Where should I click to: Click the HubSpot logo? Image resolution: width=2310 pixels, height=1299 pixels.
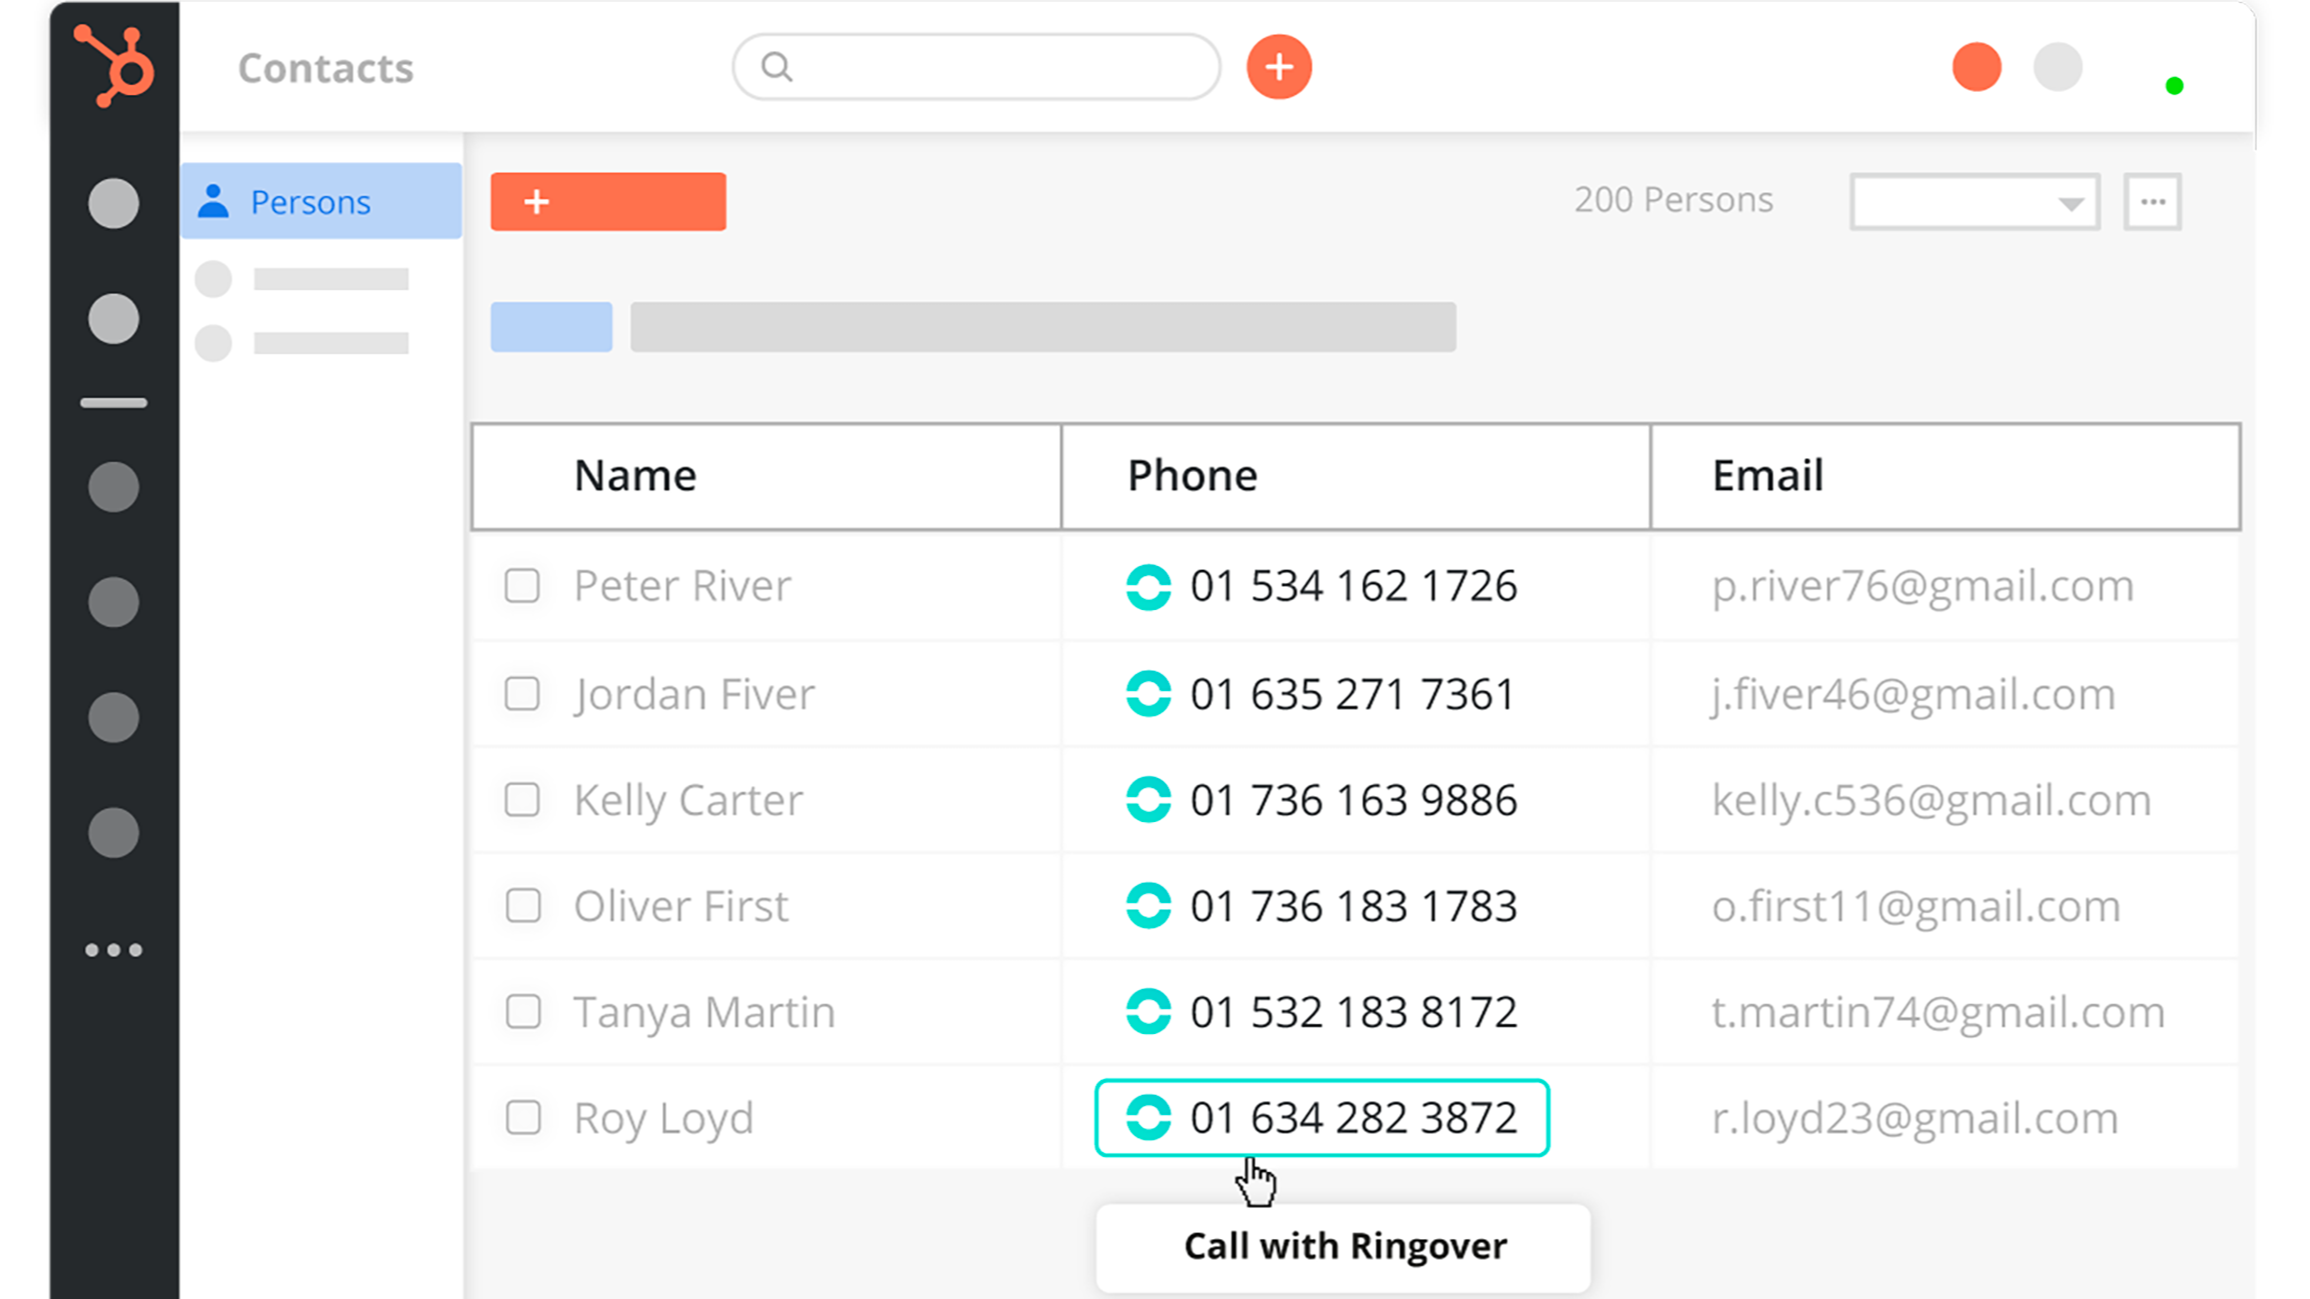click(113, 66)
